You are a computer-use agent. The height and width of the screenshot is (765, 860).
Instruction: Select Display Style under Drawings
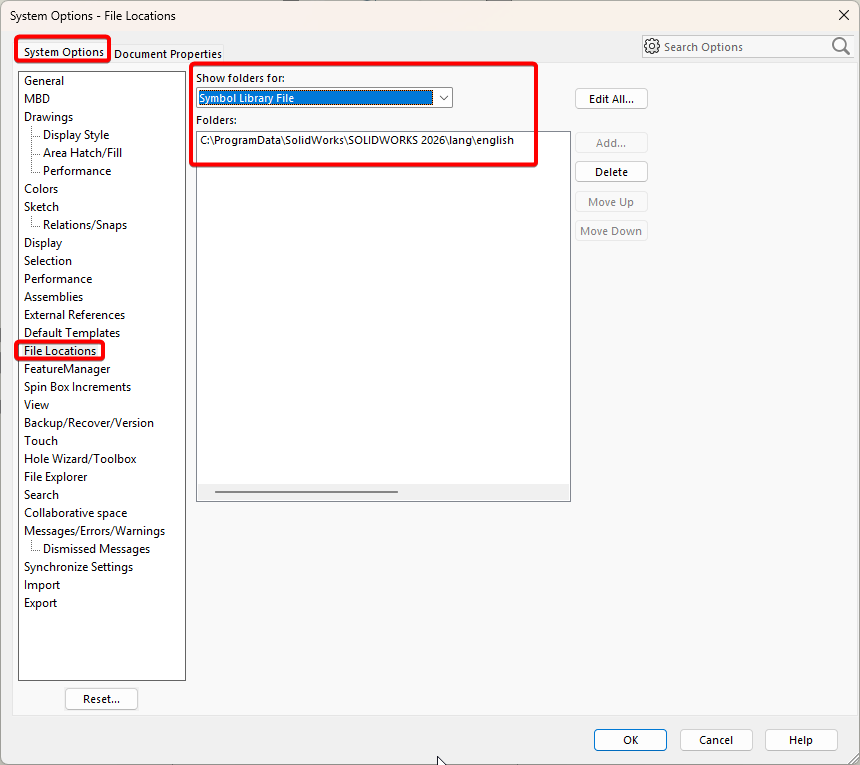point(76,135)
